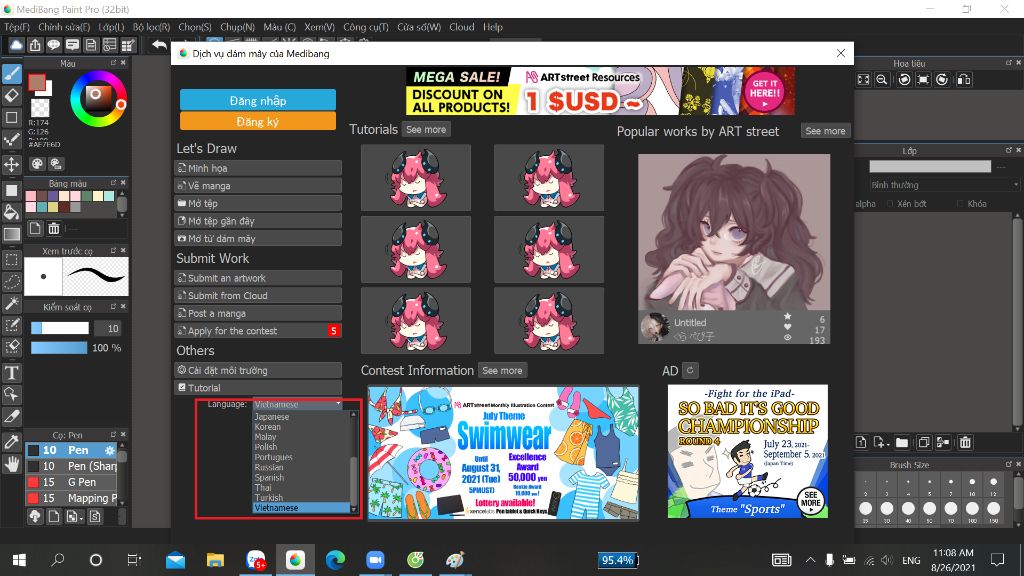Open the Swimwear contest banner

503,453
